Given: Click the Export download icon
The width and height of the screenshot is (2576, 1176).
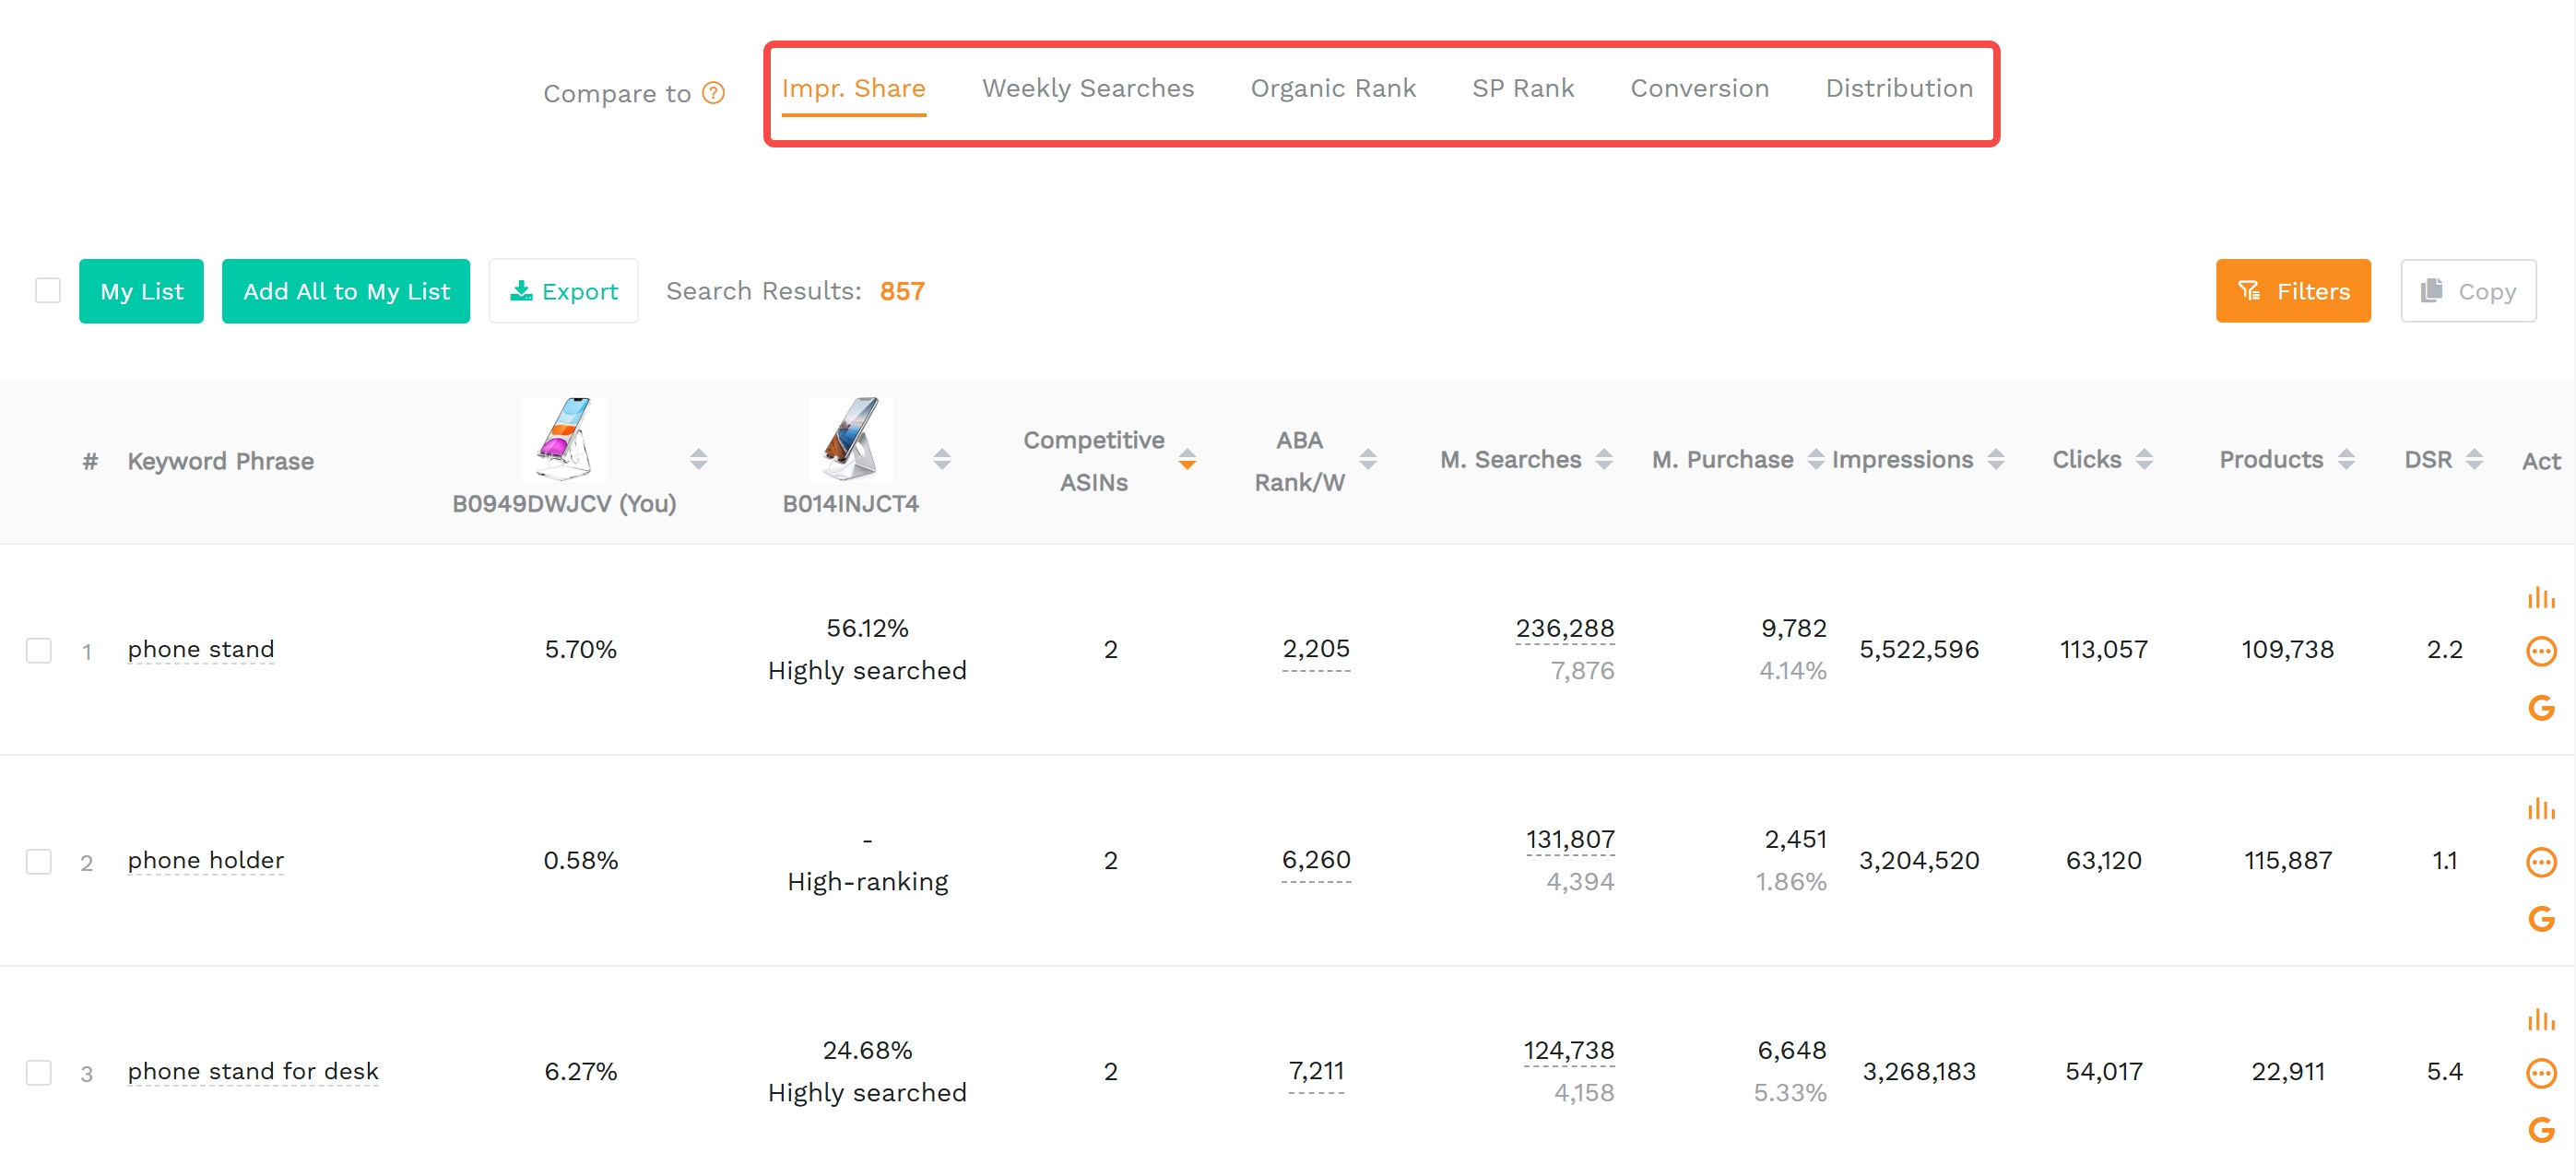Looking at the screenshot, I should point(521,291).
